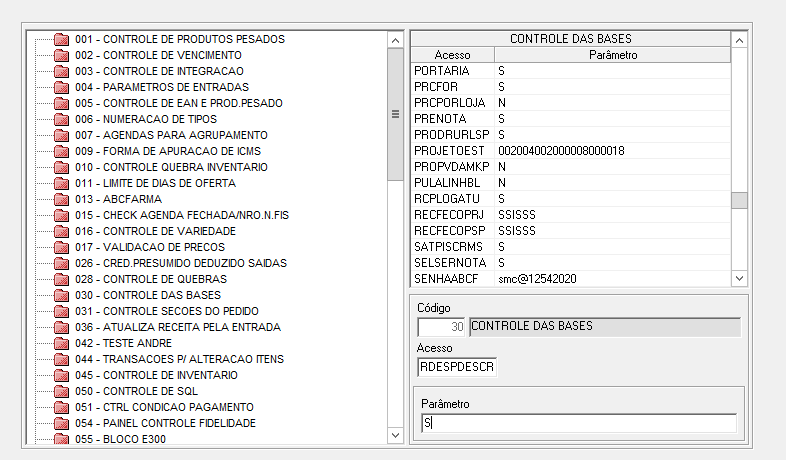Viewport: 786px width, 460px height.
Task: Click folder icon of 050 - CONTROLE DE SQL
Action: tap(61, 391)
